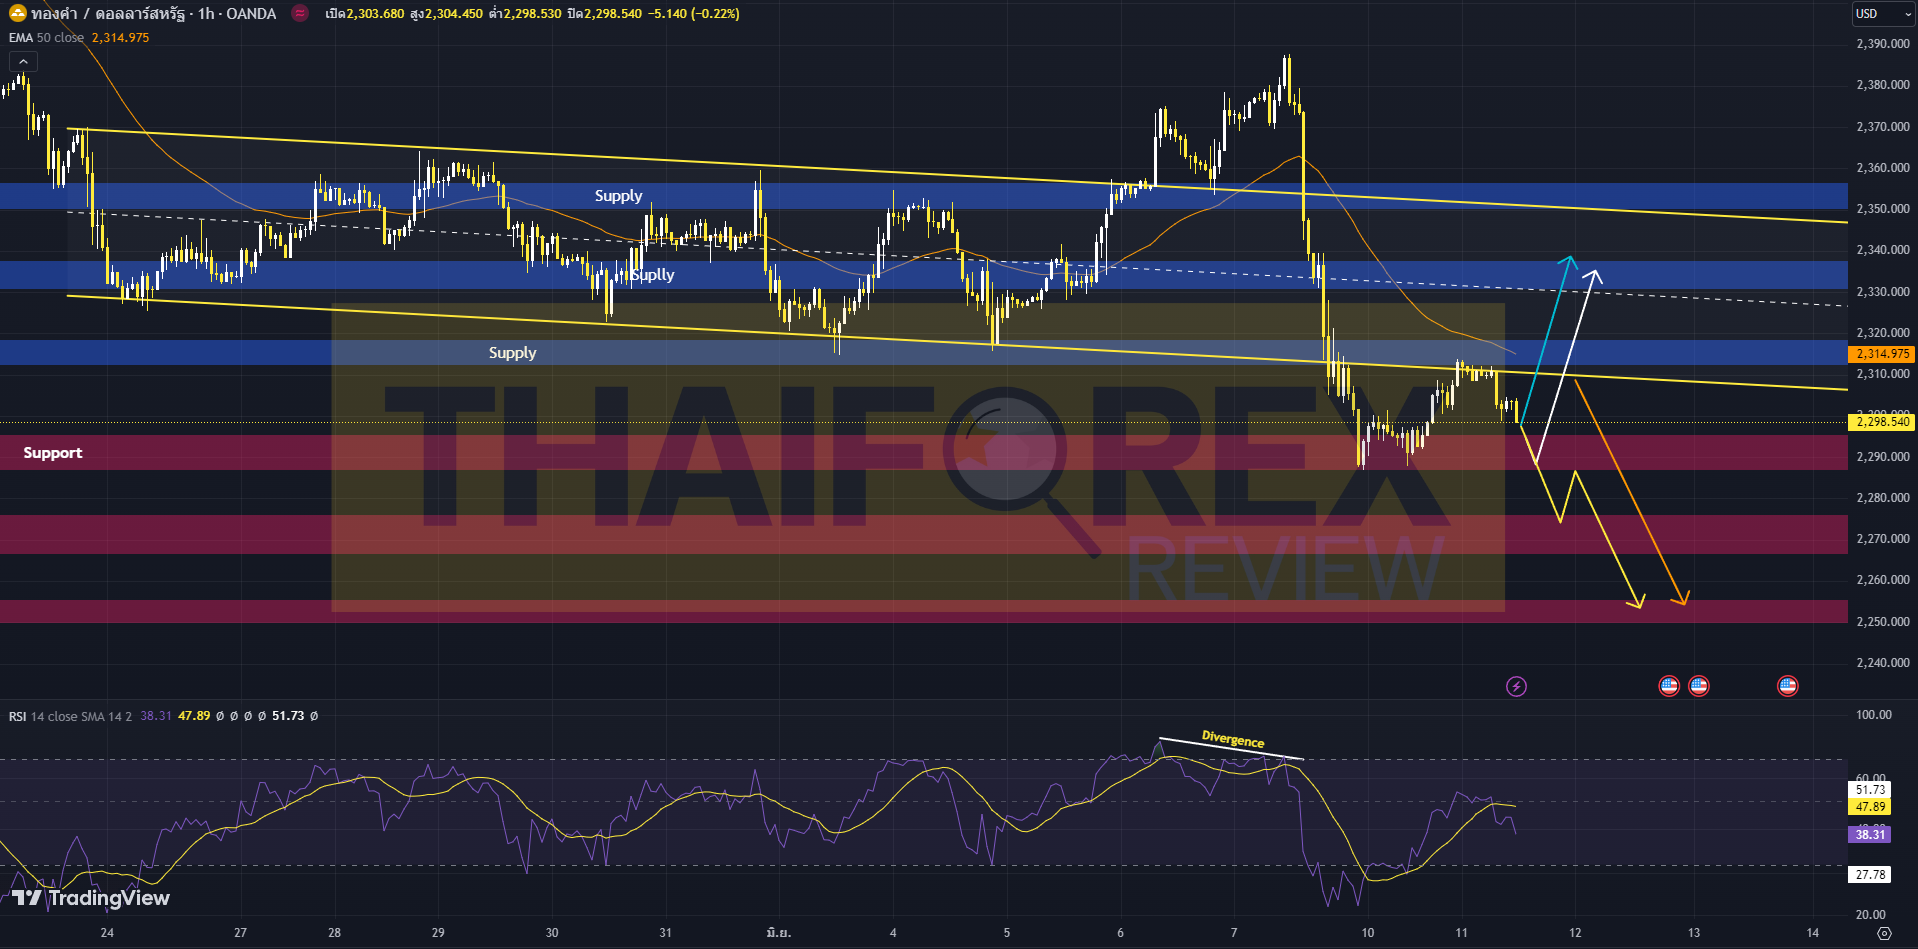Click the มิ.ย. month label on the time axis
The image size is (1918, 949).
coord(778,933)
